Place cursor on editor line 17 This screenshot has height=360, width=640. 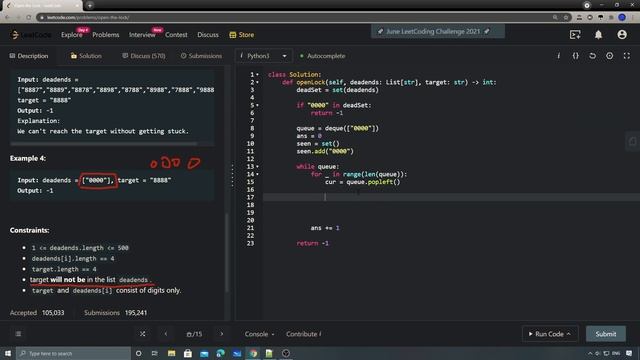pyautogui.click(x=451, y=197)
